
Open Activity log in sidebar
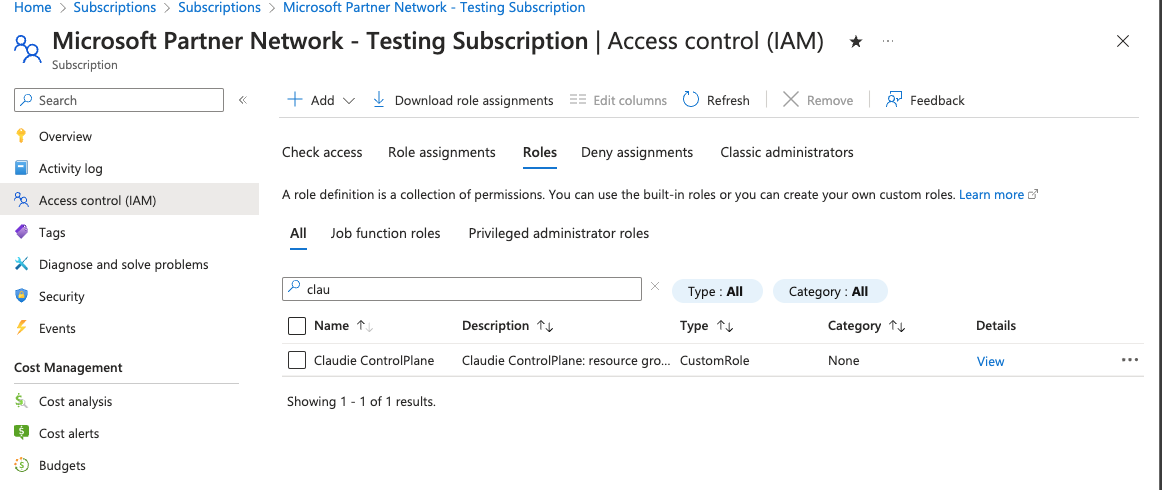click(x=70, y=168)
